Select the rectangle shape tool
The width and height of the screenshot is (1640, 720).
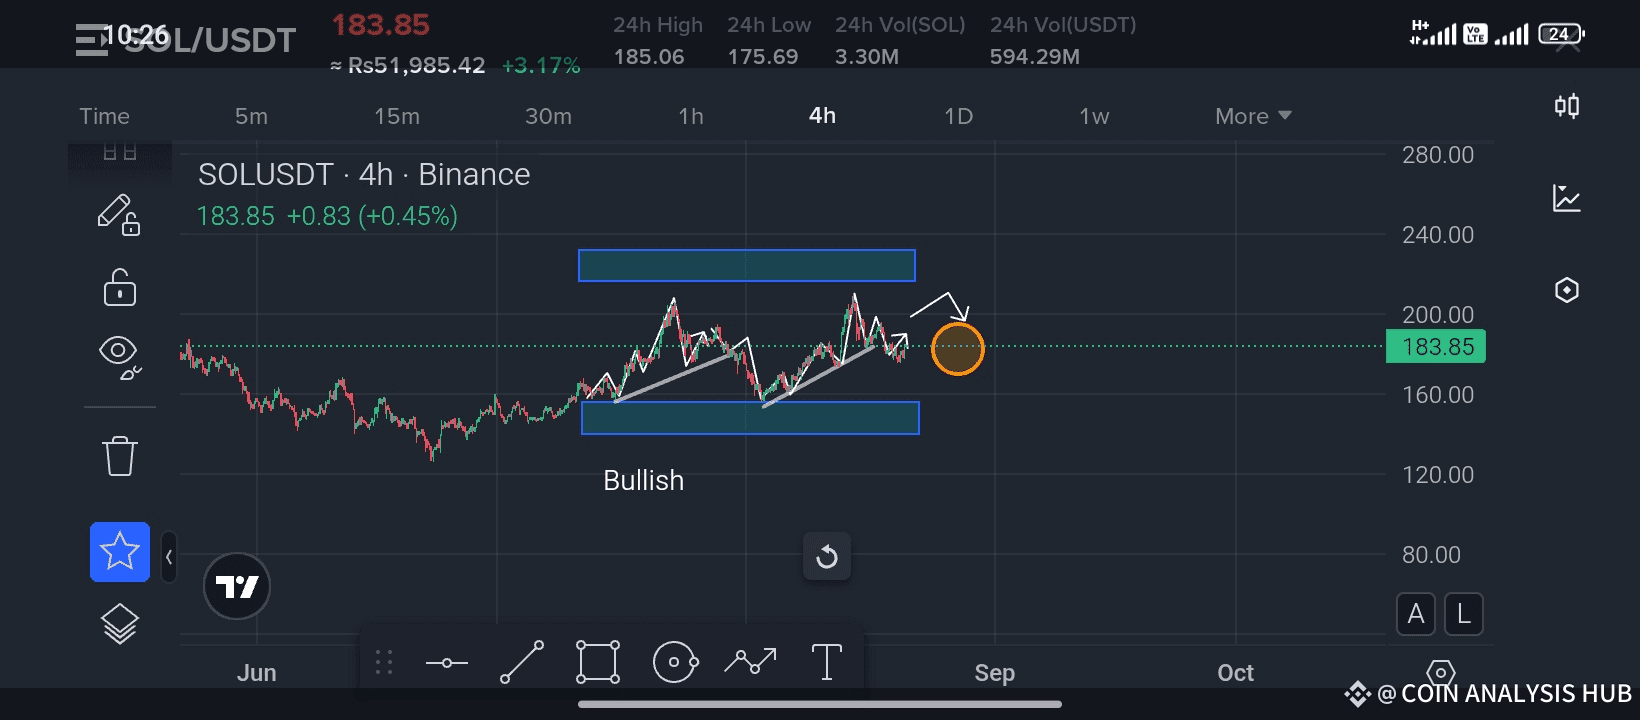598,662
